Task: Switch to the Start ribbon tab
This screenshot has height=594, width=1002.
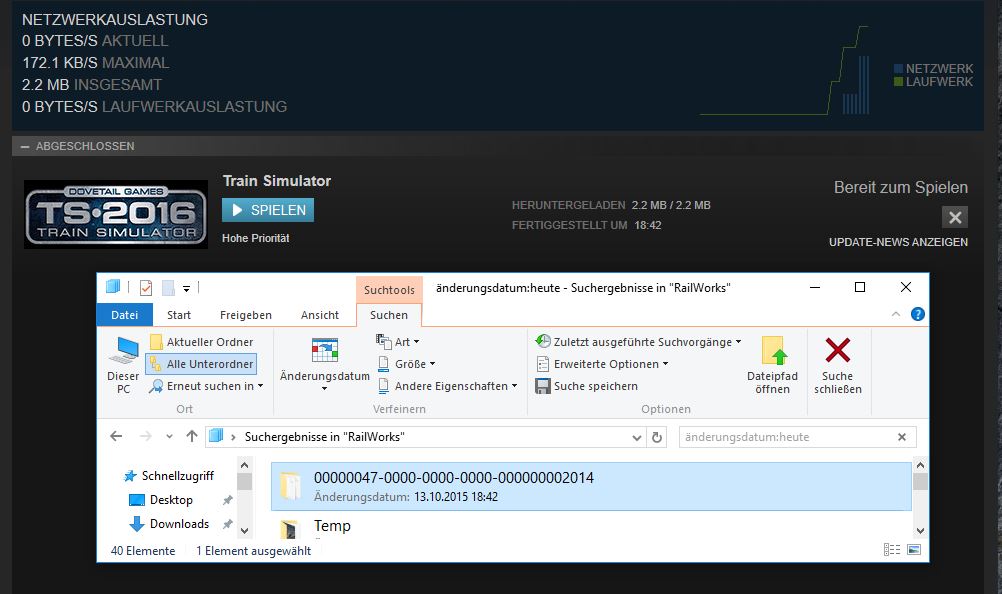Action: tap(179, 315)
